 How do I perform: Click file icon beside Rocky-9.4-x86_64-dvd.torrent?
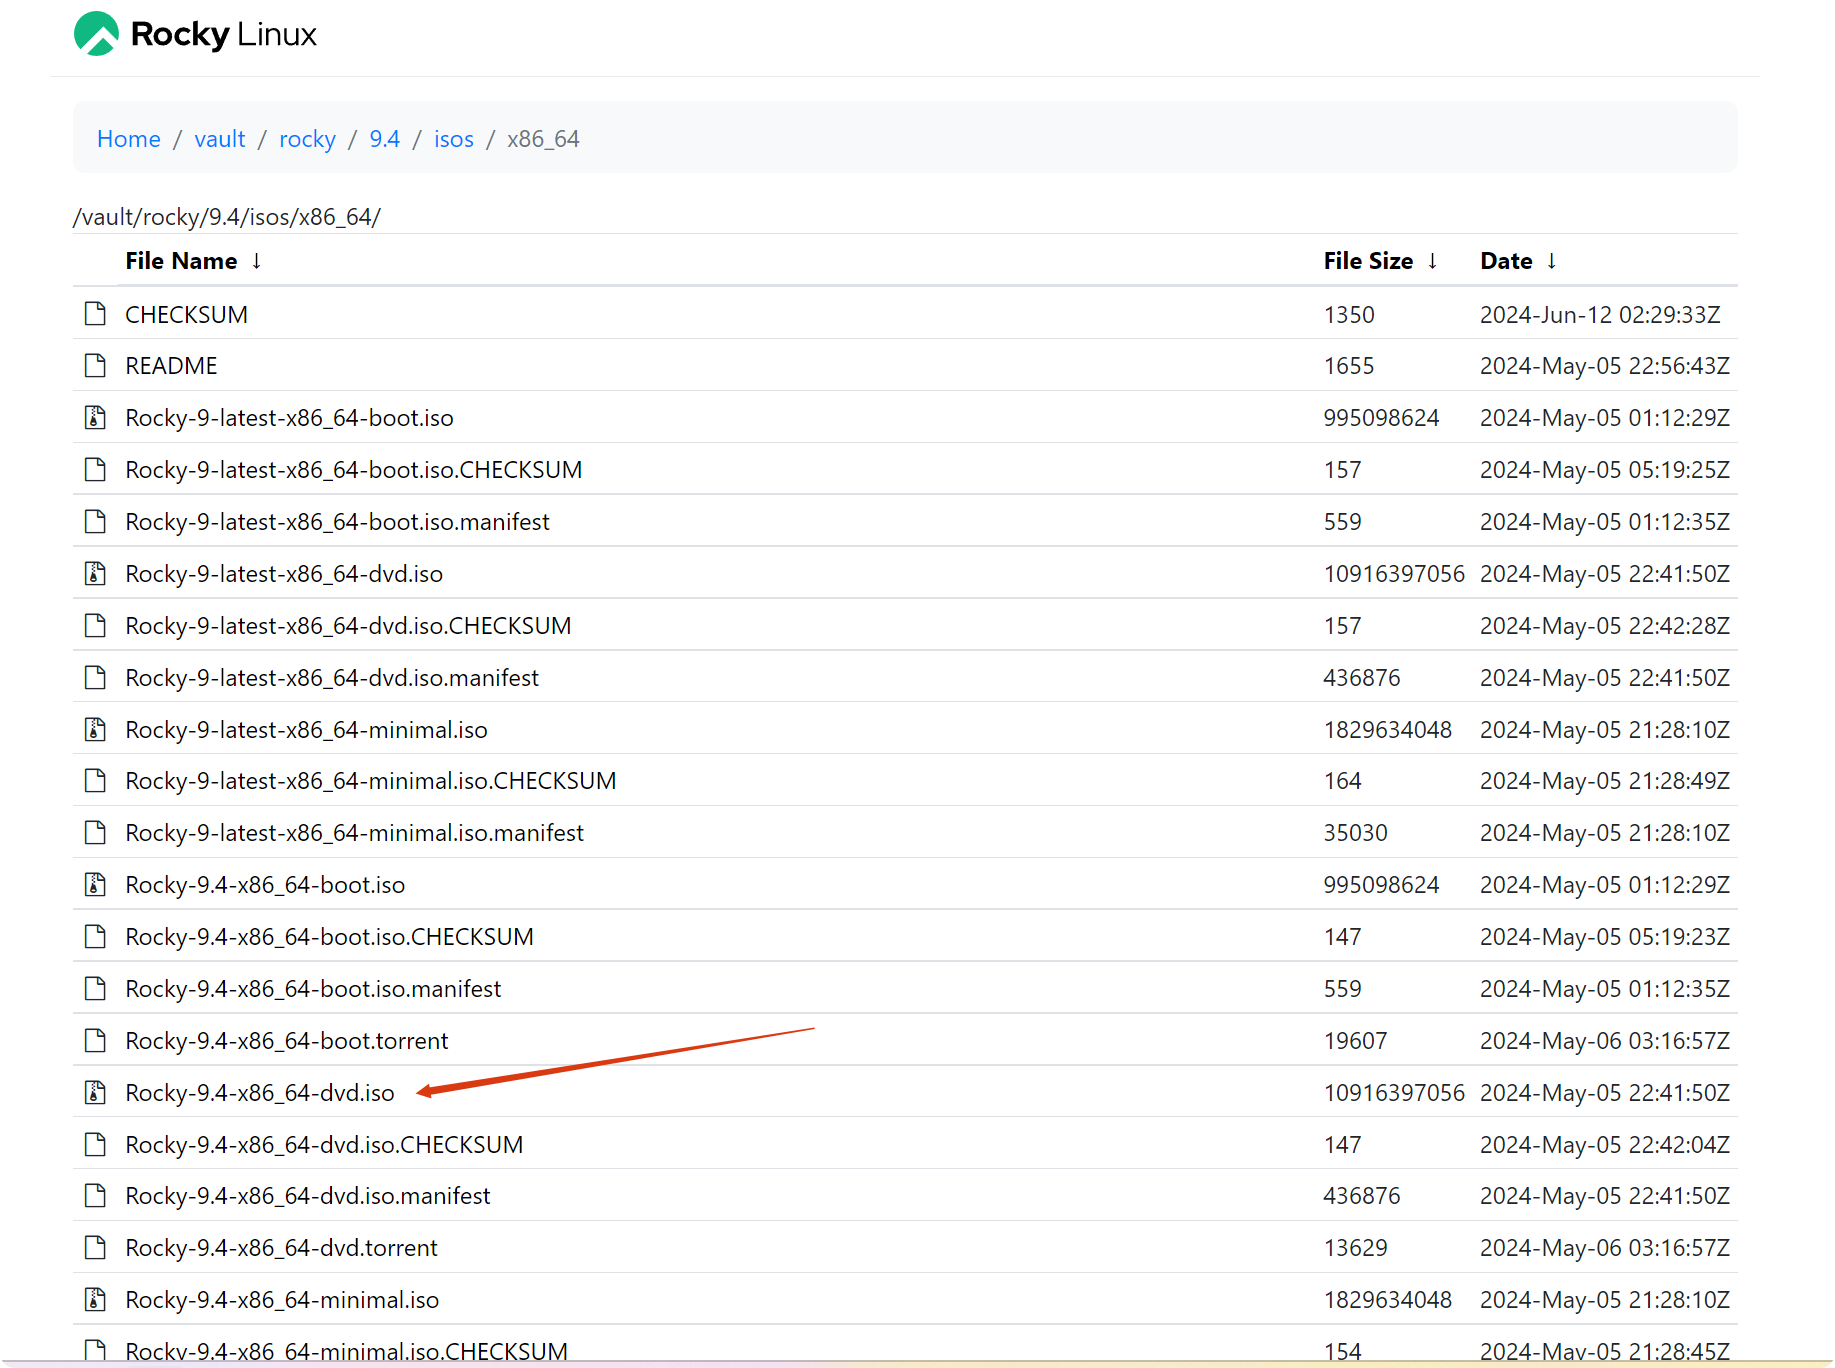pyautogui.click(x=95, y=1248)
